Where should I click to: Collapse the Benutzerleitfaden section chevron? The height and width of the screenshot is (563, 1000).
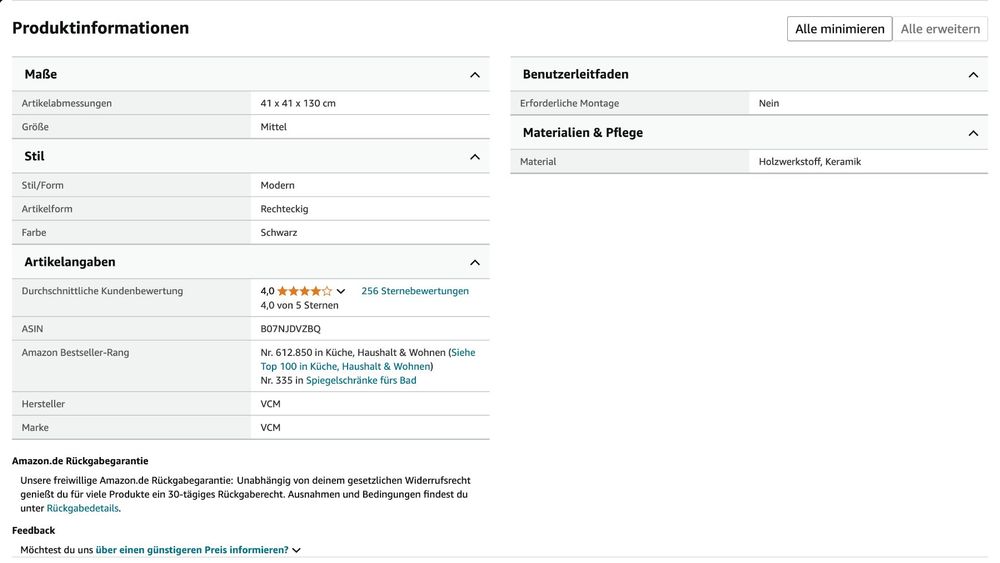973,75
